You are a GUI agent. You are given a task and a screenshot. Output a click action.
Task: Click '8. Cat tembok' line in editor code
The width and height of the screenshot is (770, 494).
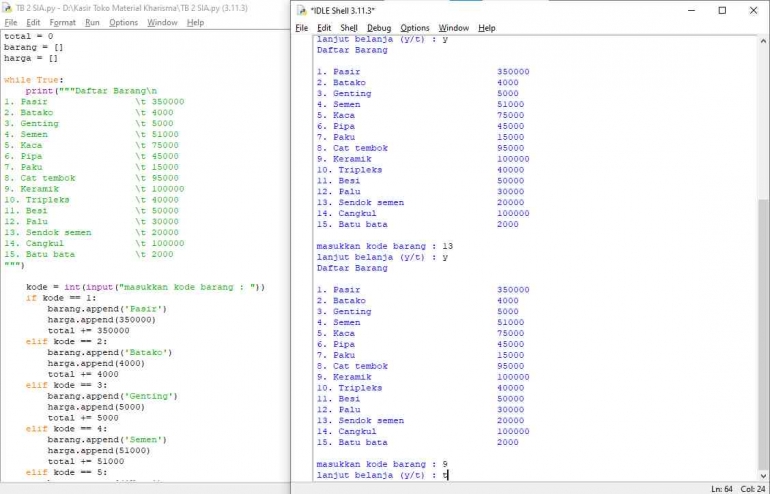[91, 178]
